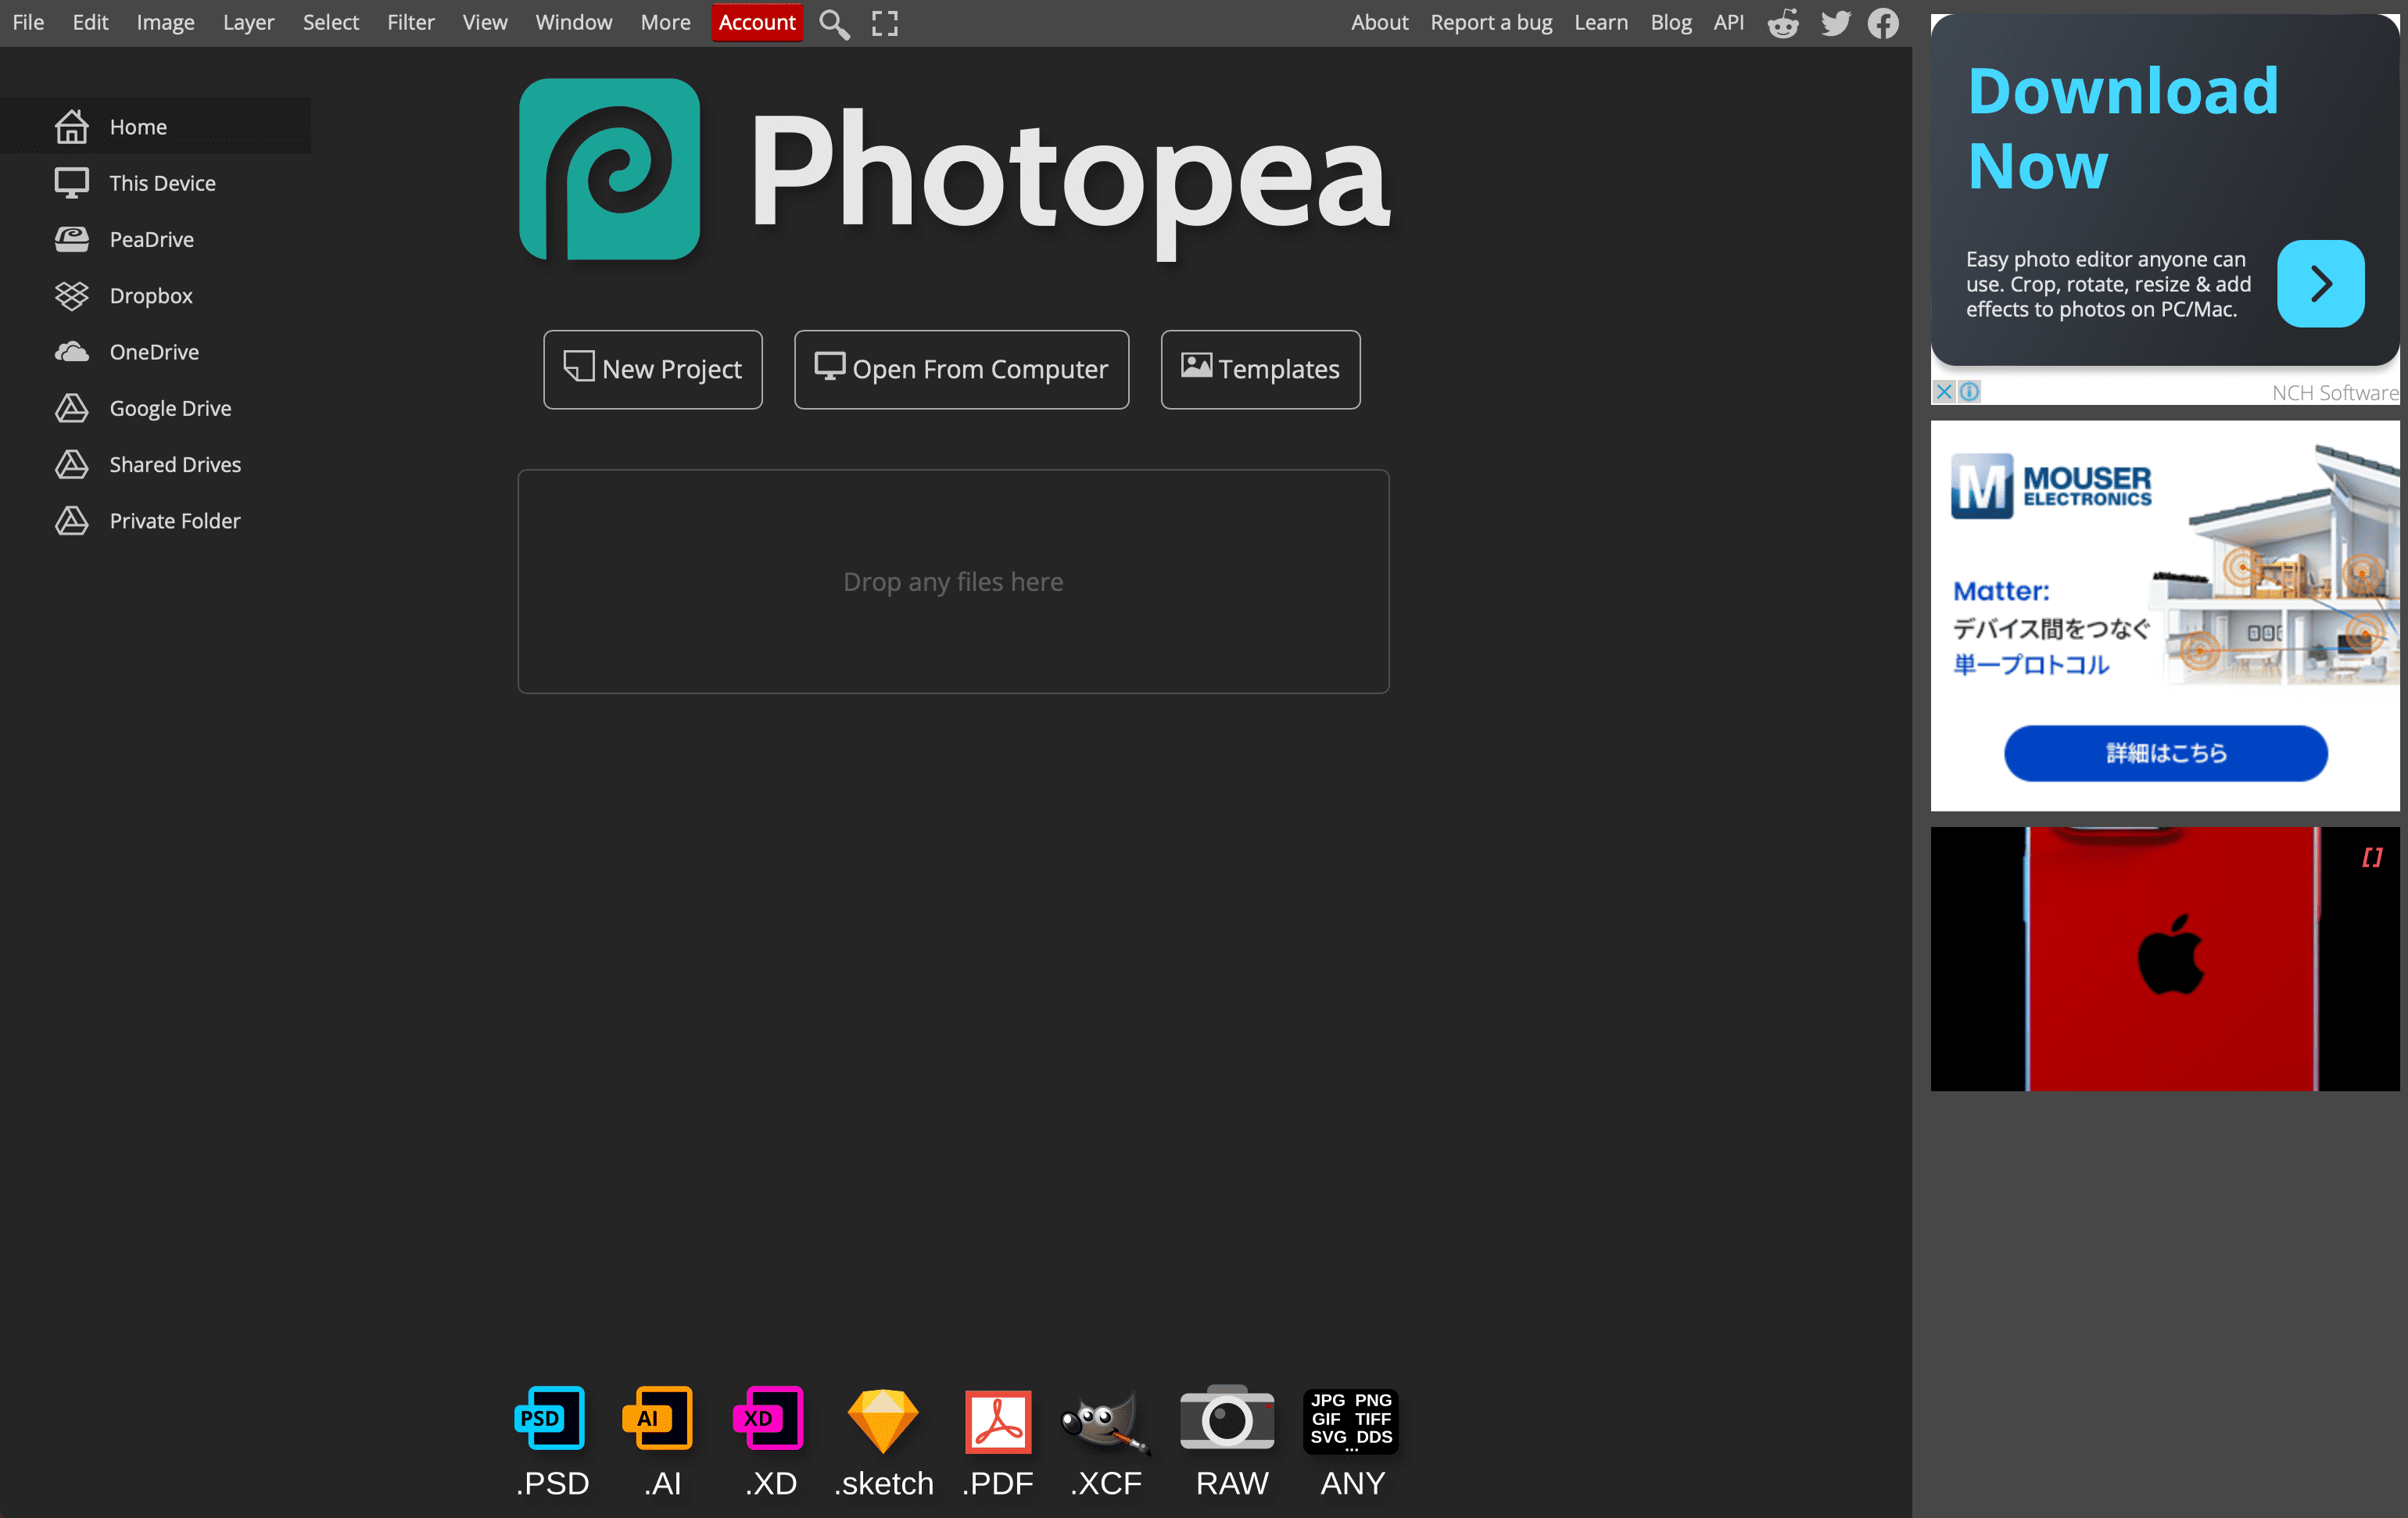Open the File menu
The height and width of the screenshot is (1518, 2408).
click(x=28, y=22)
